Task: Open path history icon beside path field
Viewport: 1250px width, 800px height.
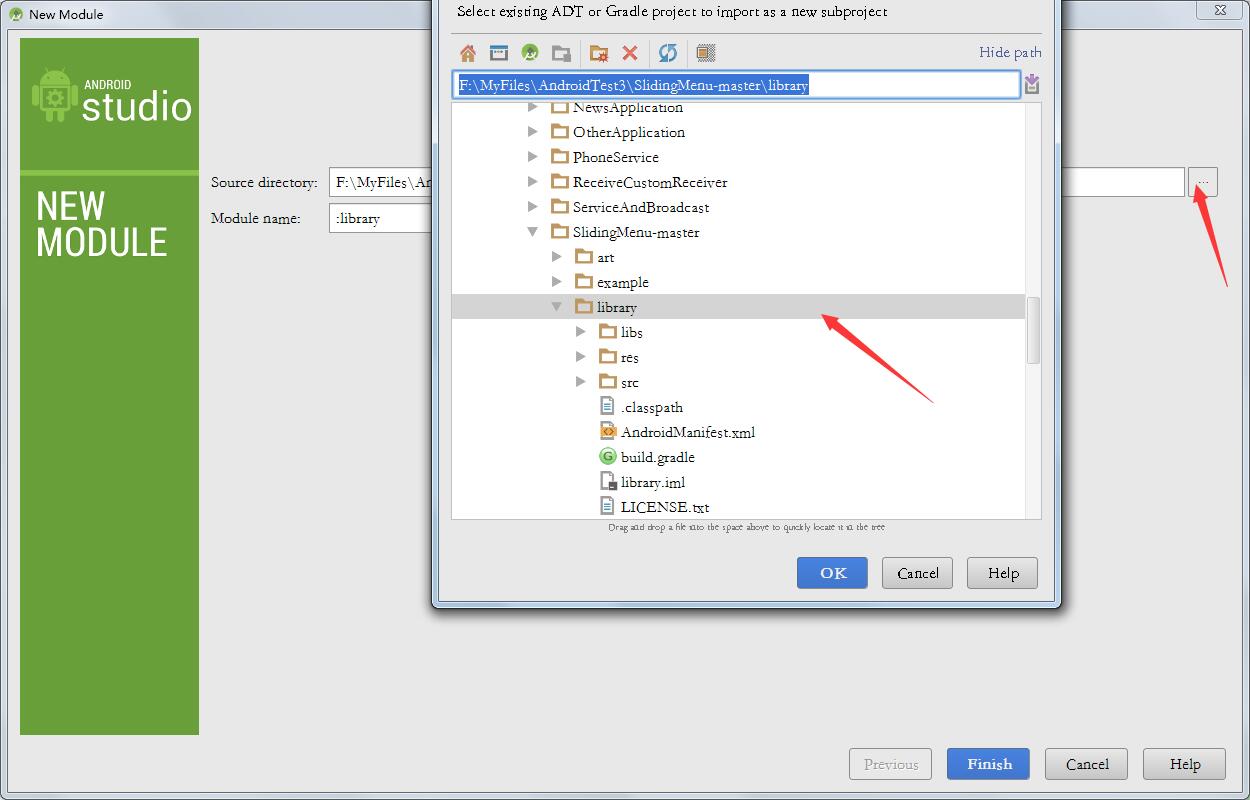Action: coord(1032,84)
